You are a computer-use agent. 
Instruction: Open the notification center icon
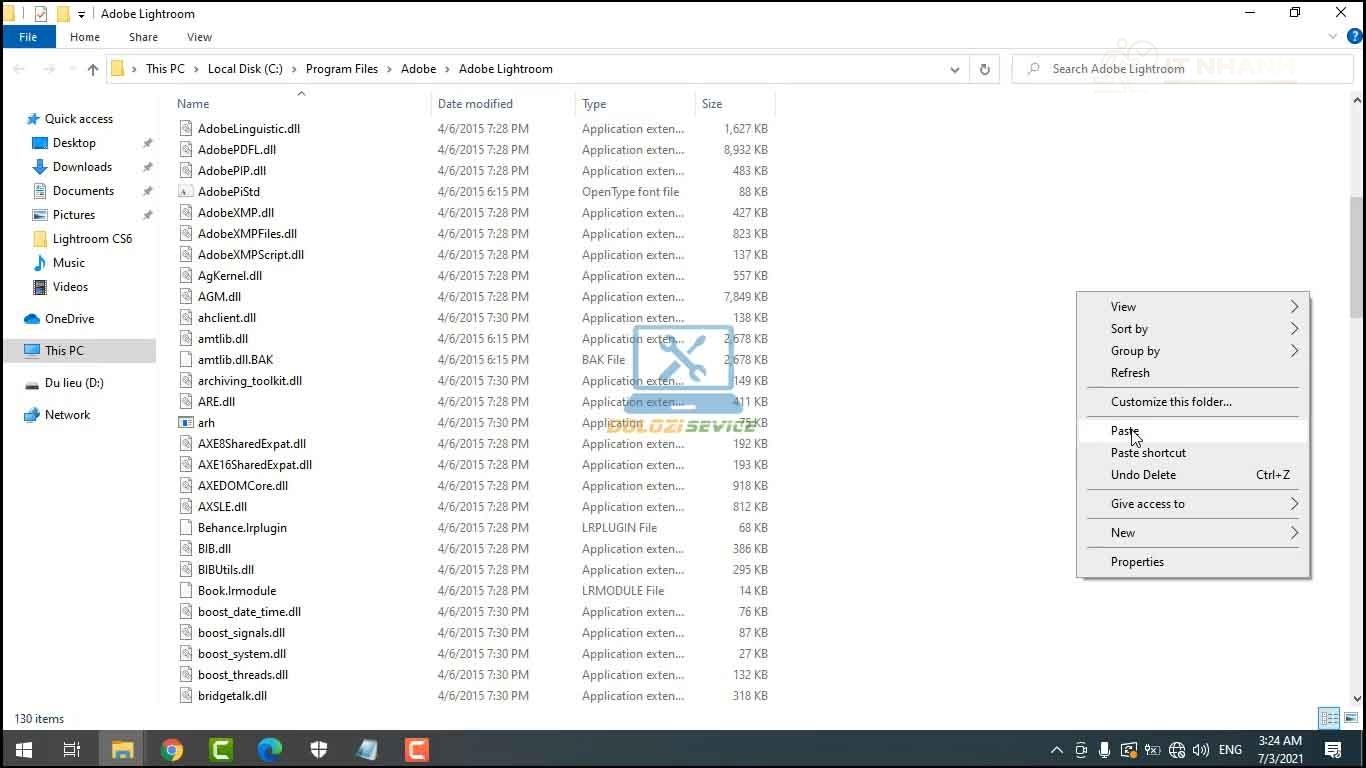tap(1332, 749)
